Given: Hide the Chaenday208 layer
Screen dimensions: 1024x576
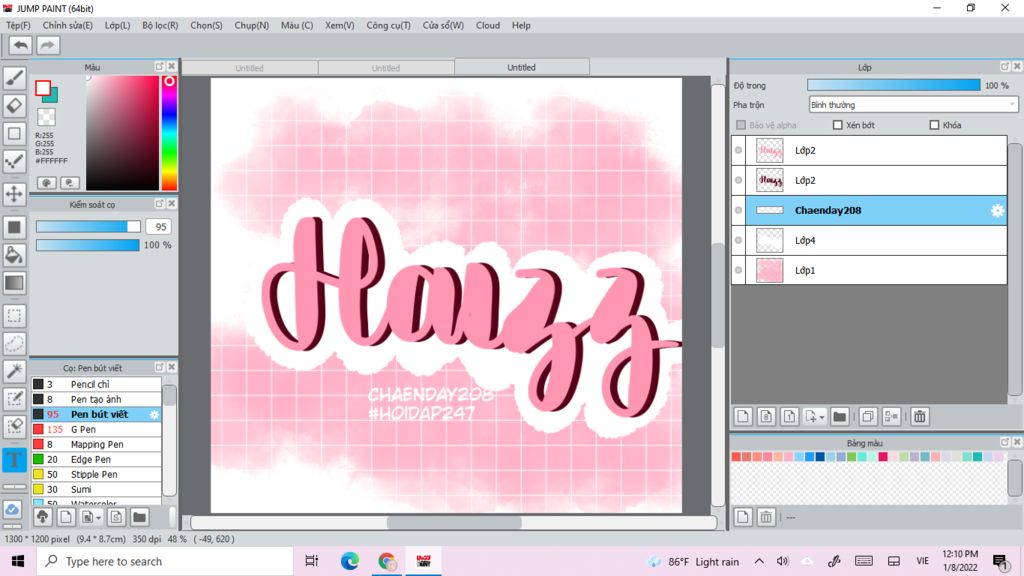Looking at the screenshot, I should tap(739, 210).
